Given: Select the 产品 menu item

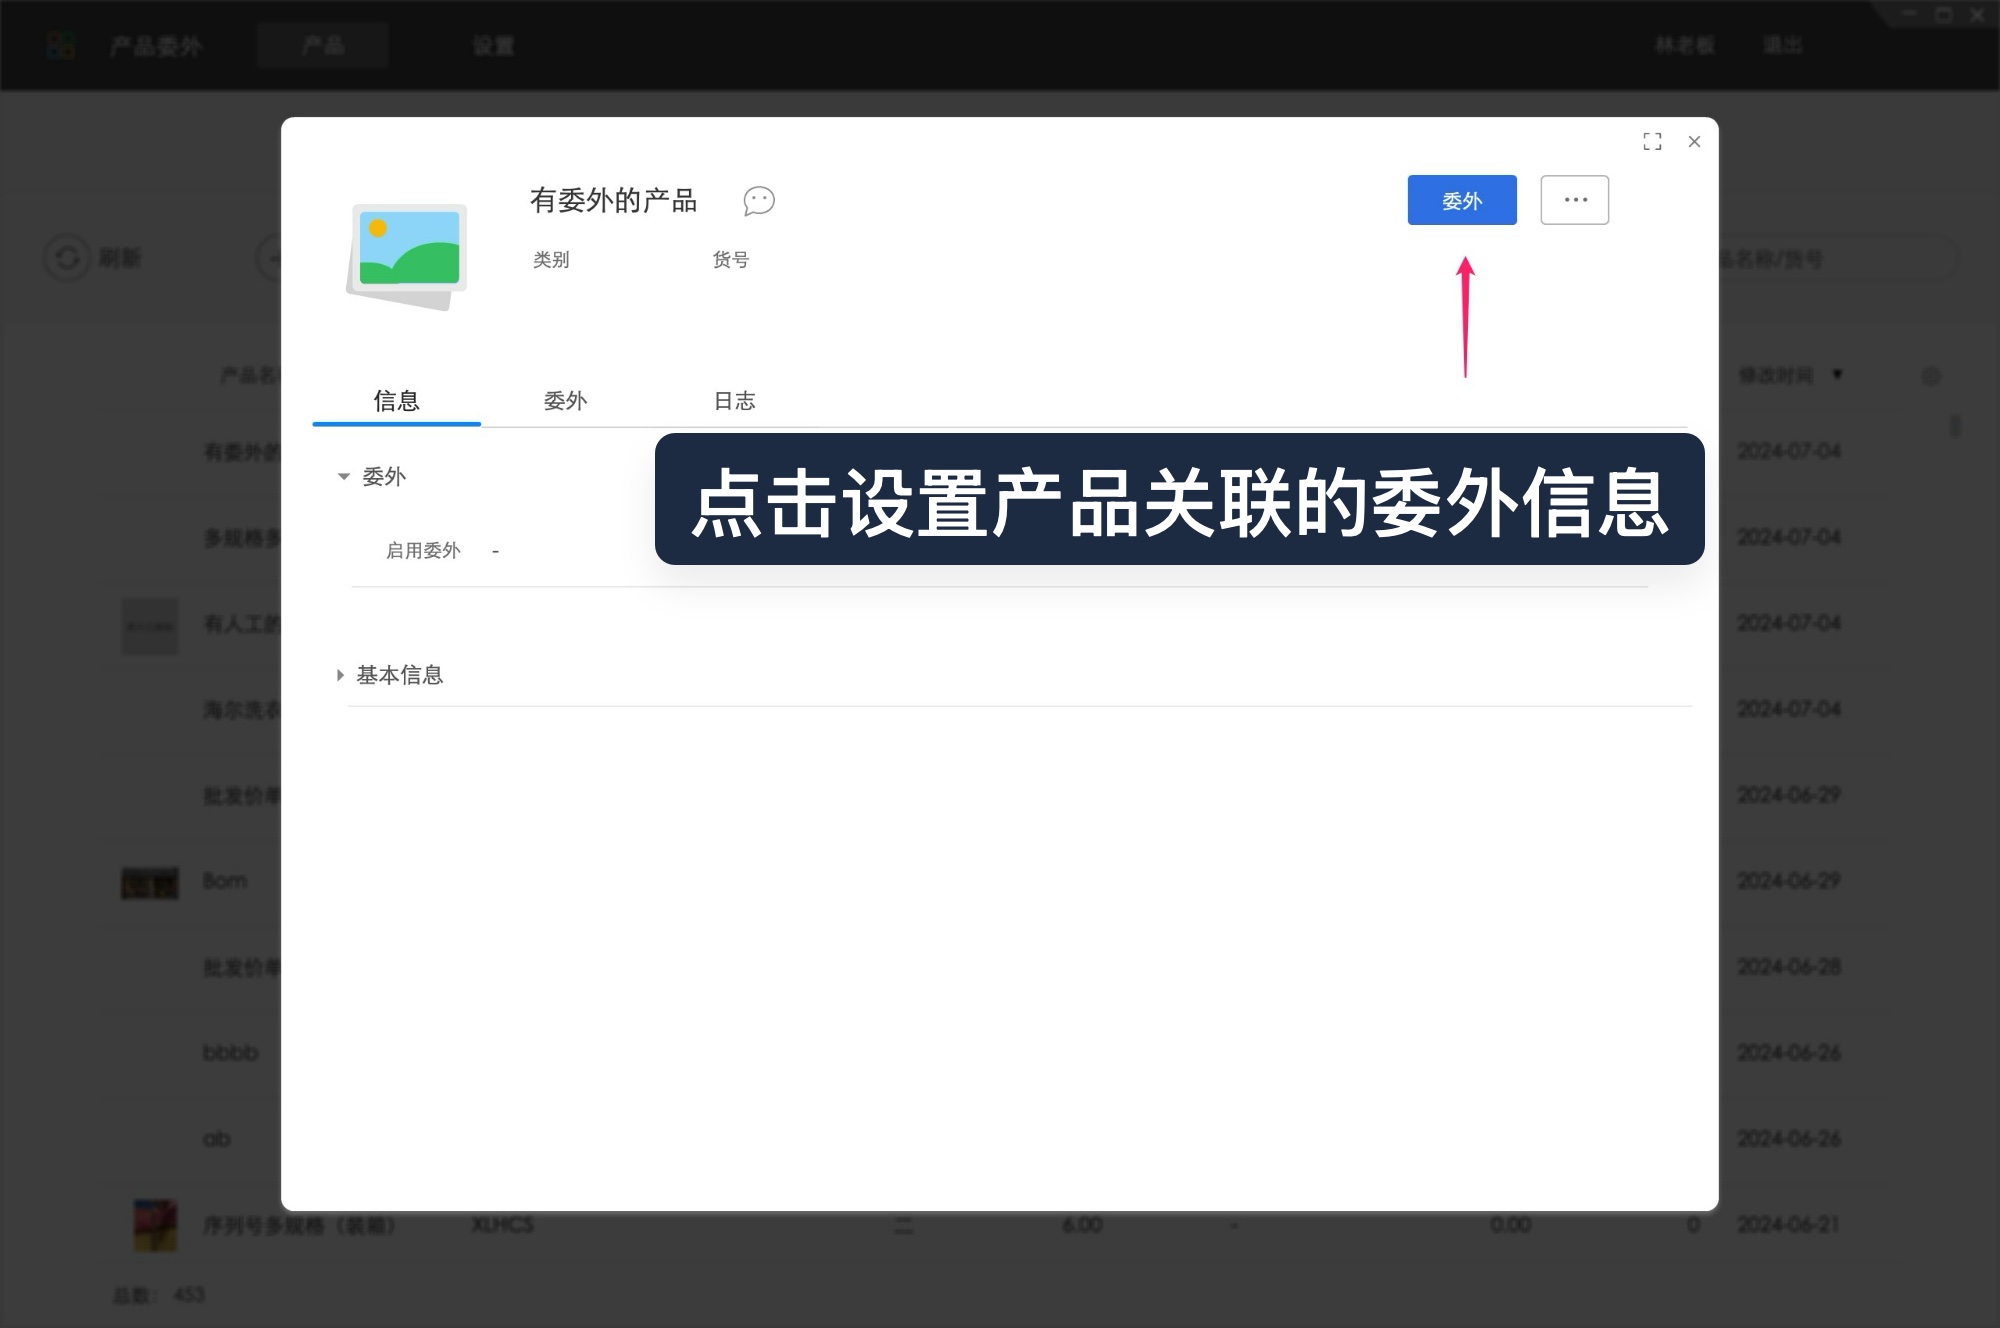Looking at the screenshot, I should (323, 45).
